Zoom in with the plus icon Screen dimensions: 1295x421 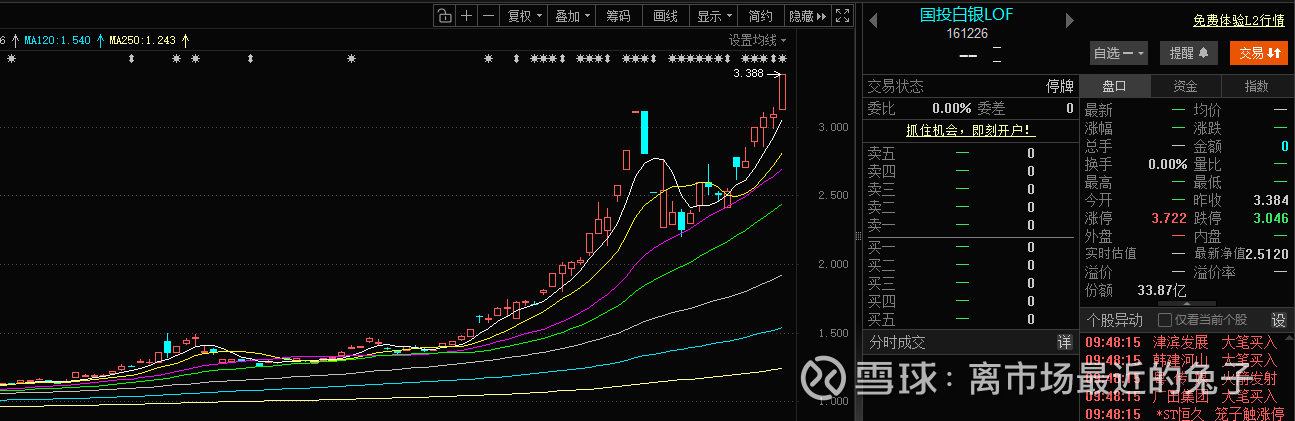(466, 15)
